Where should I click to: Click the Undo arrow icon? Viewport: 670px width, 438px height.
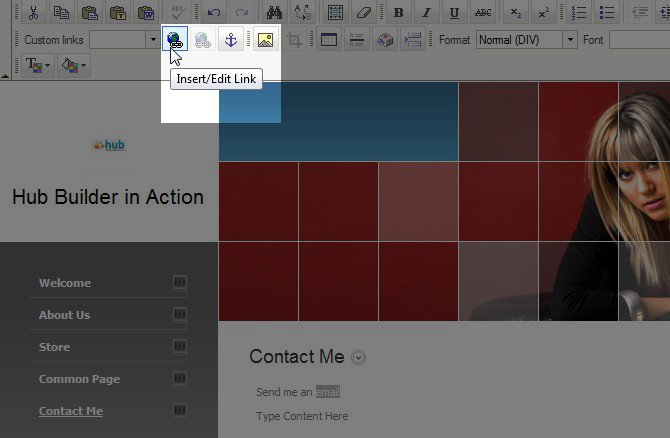[x=214, y=13]
